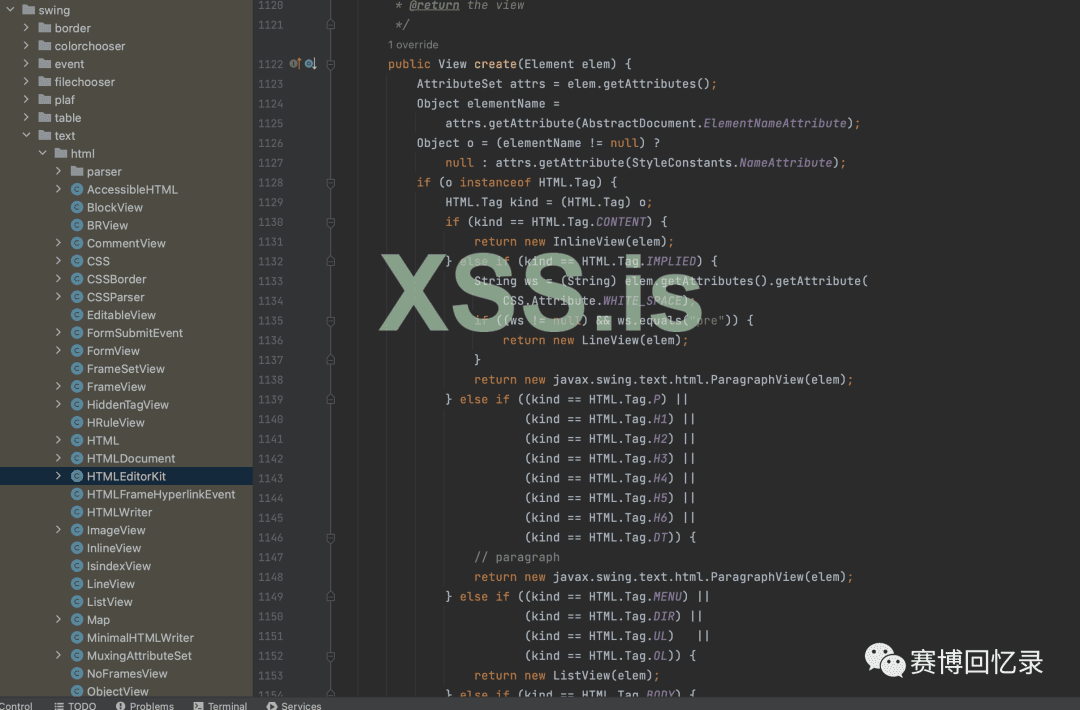The image size is (1080, 710).
Task: Fold the IMPLIED block at line 1132
Action: click(331, 261)
